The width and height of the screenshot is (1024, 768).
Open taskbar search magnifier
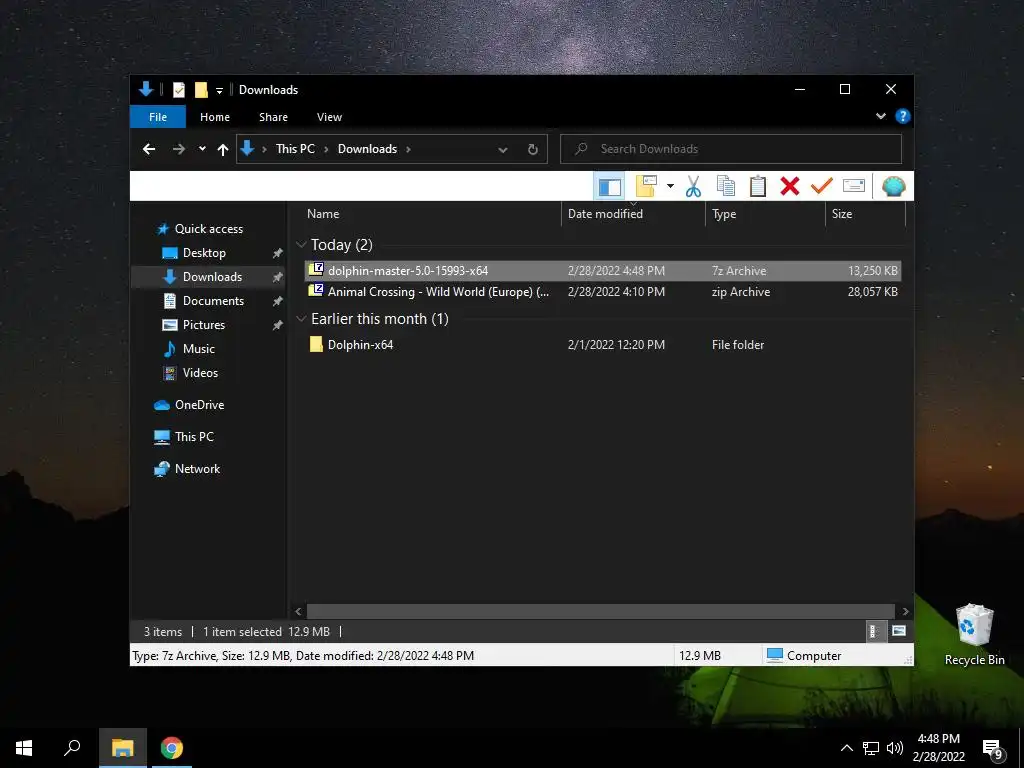[72, 748]
